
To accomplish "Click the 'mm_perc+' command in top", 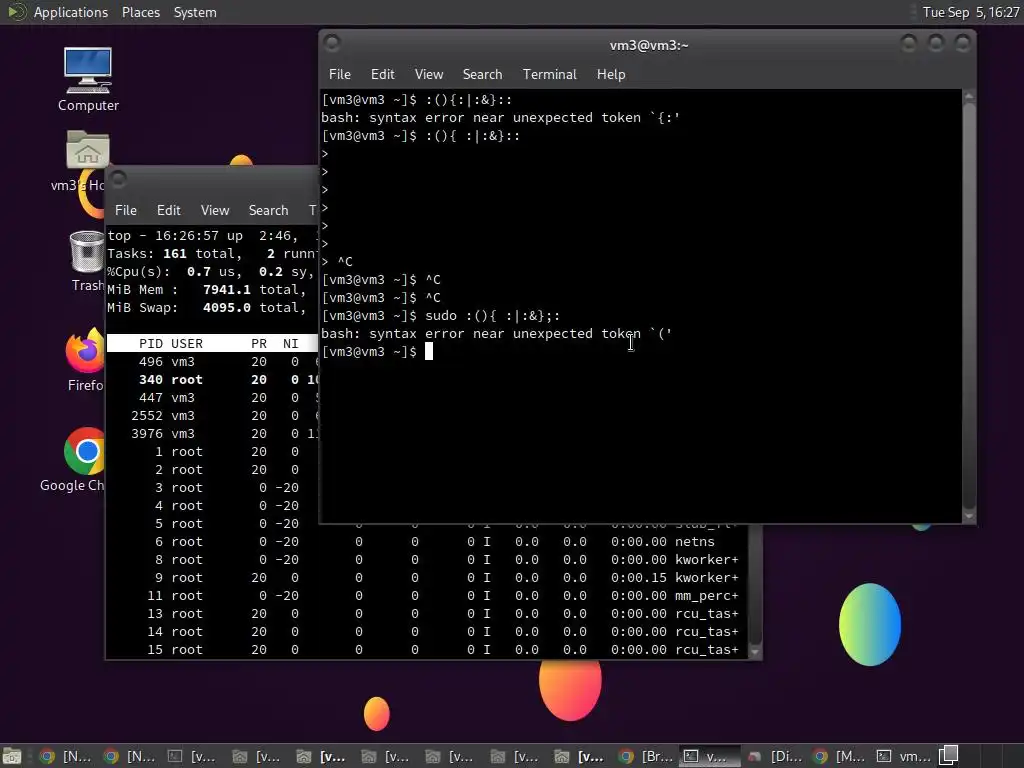I will [x=707, y=596].
